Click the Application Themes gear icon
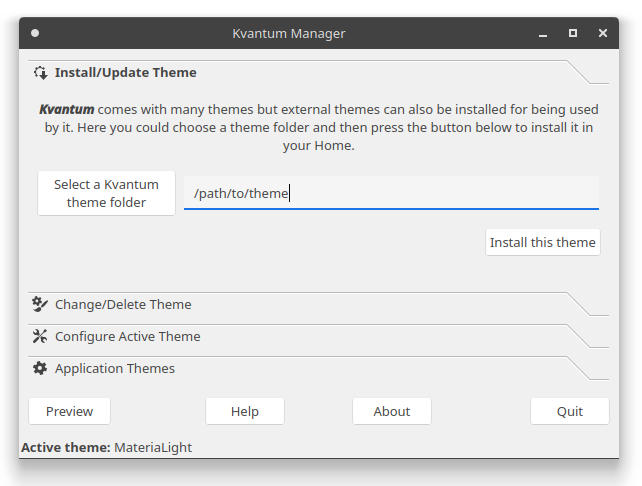The image size is (642, 486). pos(40,368)
